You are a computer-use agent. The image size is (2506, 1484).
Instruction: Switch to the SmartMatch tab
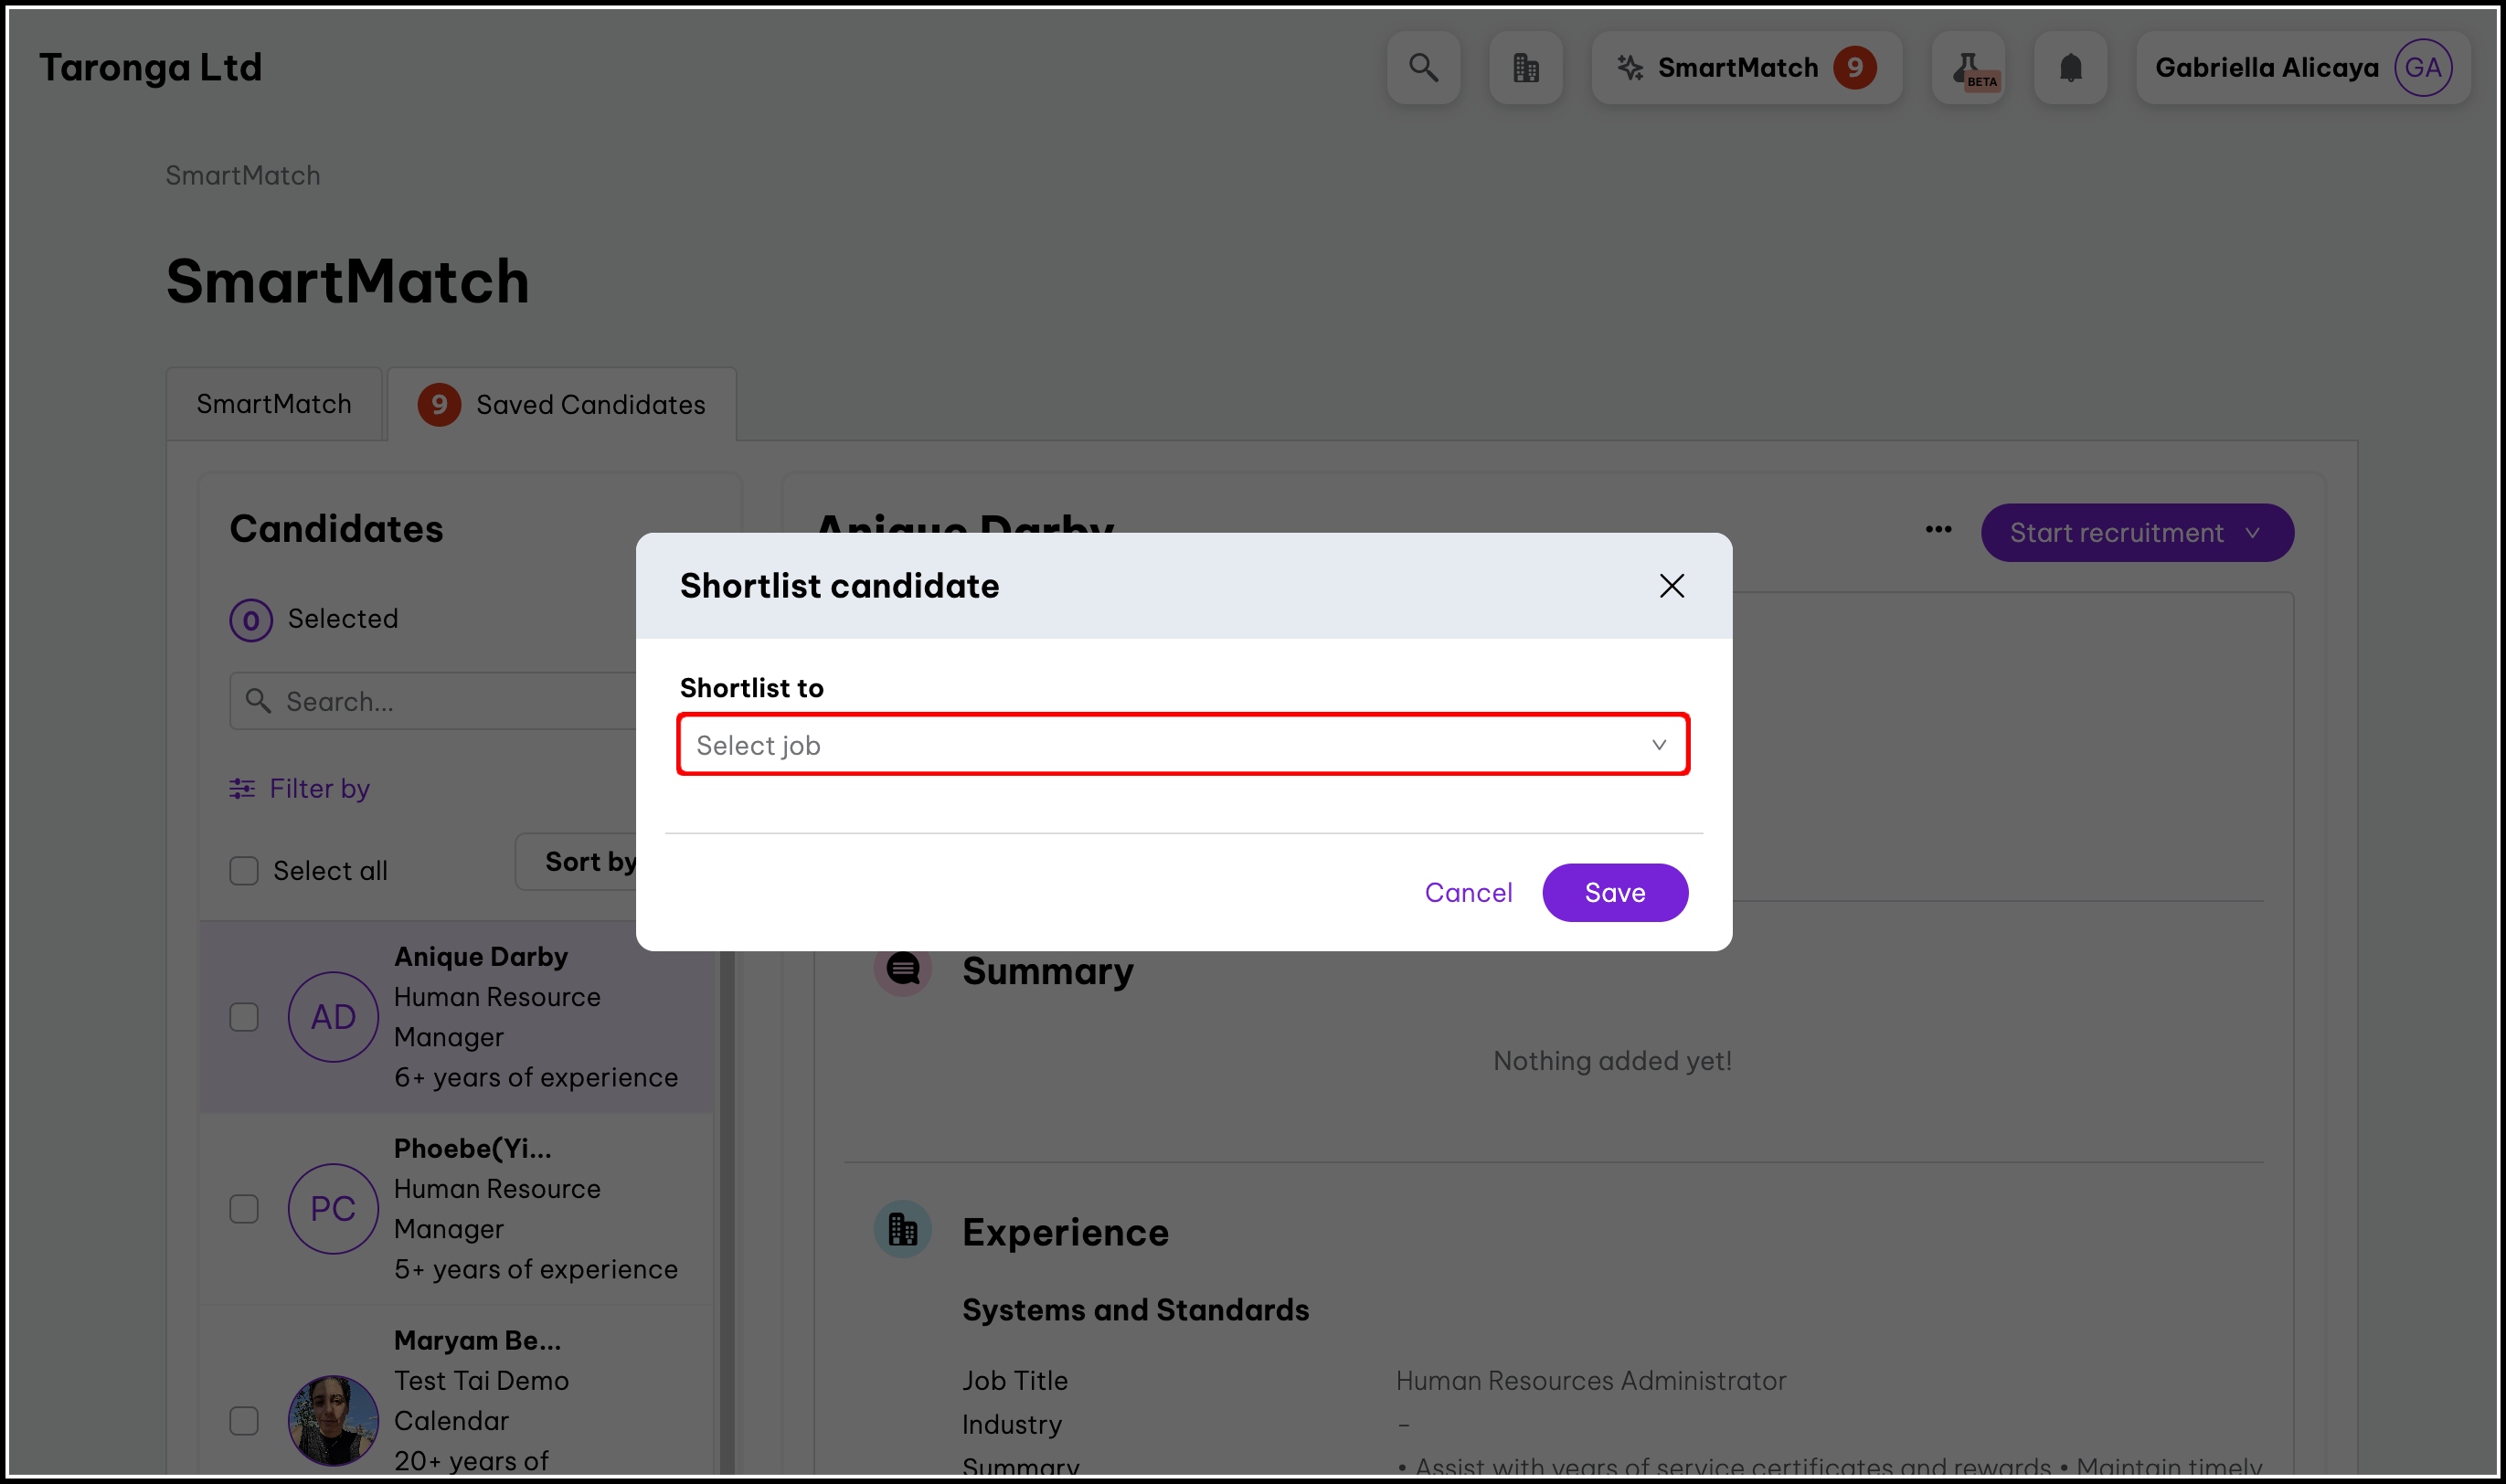pos(274,404)
